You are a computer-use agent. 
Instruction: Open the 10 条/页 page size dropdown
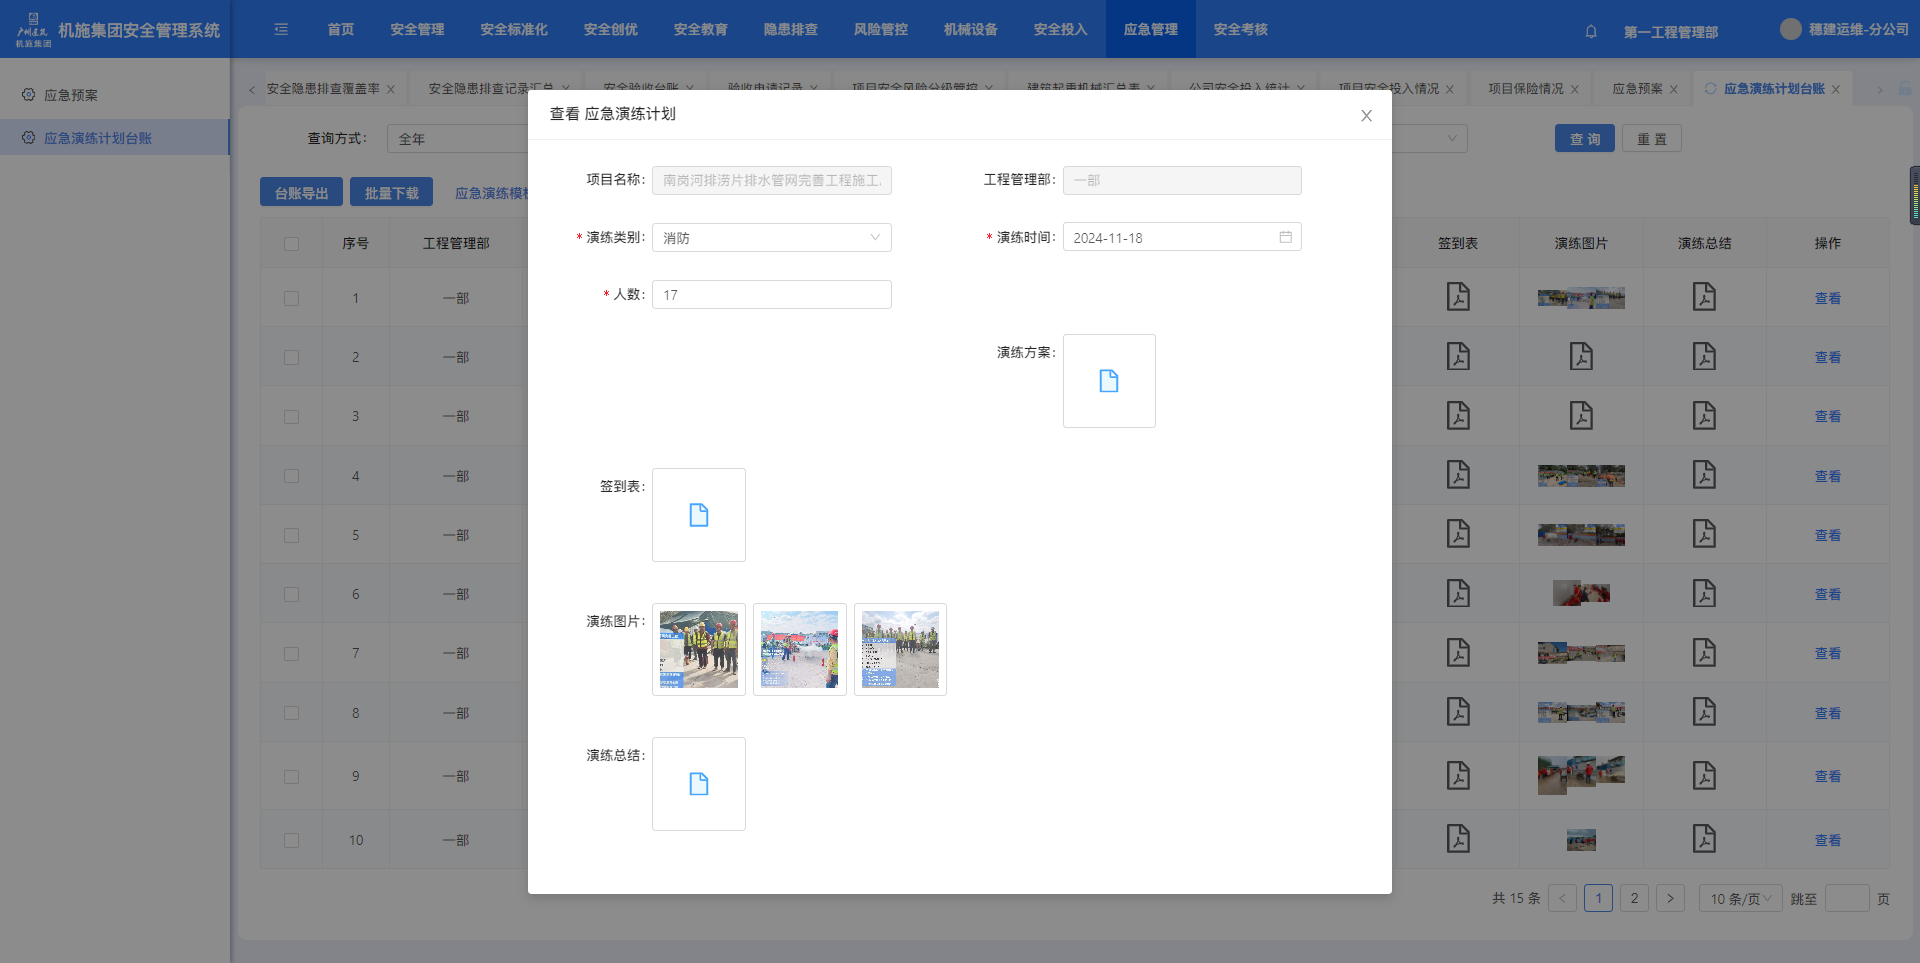tap(1740, 899)
